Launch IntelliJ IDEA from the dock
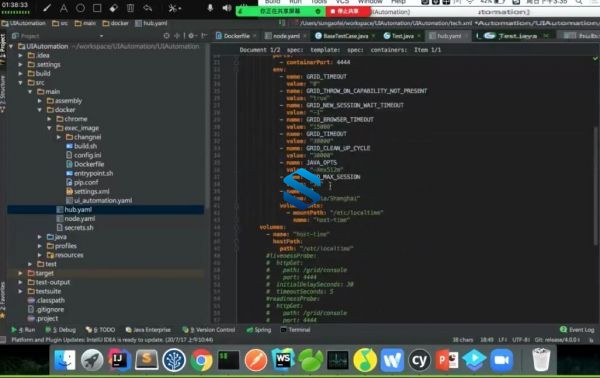Viewport: 600px width, 378px height. 119,360
